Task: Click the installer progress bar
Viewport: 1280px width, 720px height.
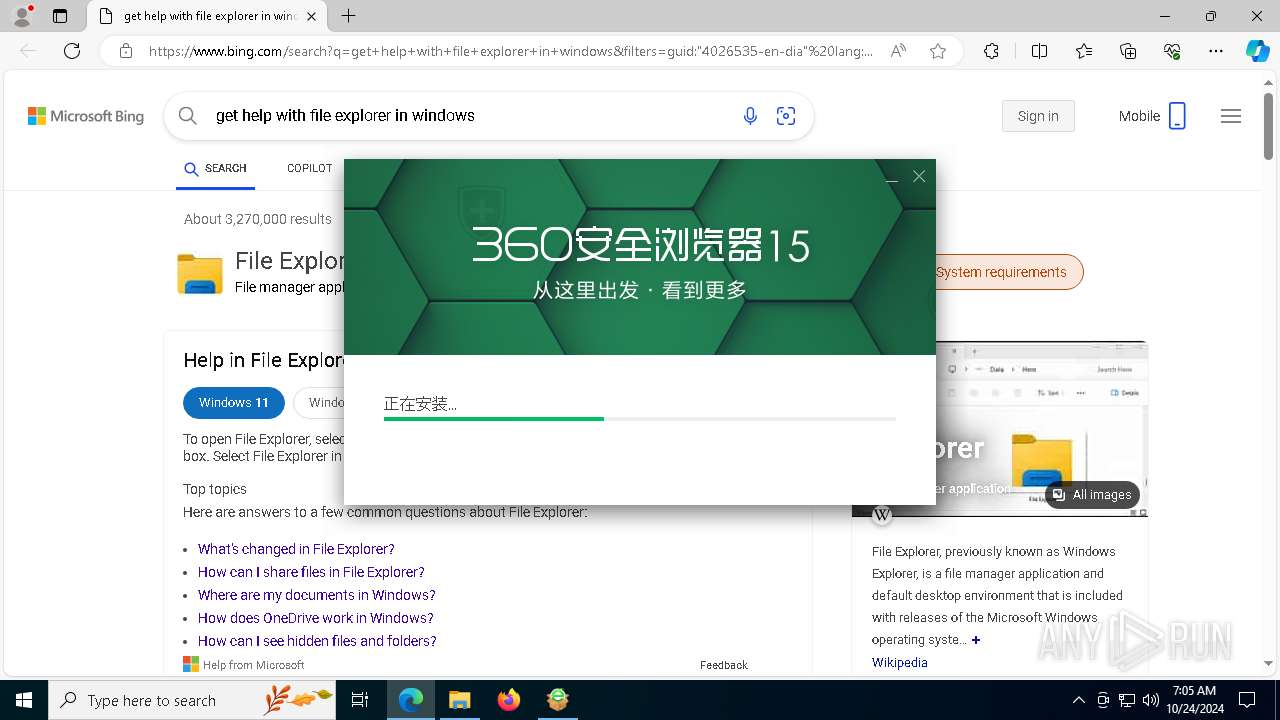Action: tap(640, 419)
